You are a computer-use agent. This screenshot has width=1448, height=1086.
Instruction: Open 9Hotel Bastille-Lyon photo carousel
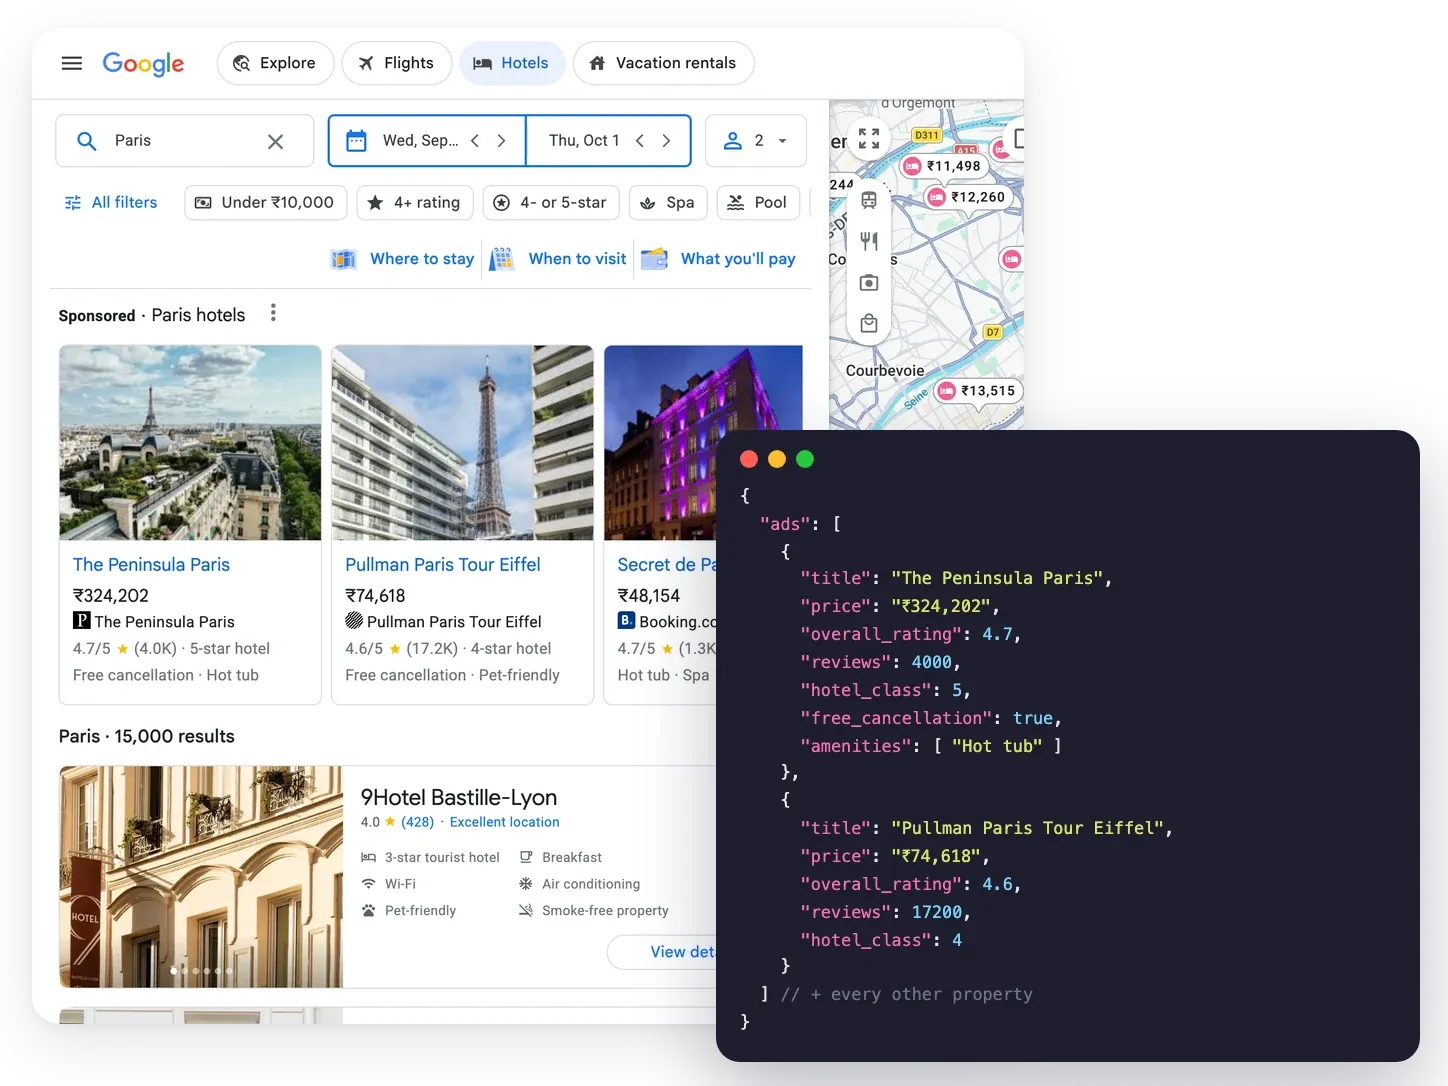(x=201, y=877)
